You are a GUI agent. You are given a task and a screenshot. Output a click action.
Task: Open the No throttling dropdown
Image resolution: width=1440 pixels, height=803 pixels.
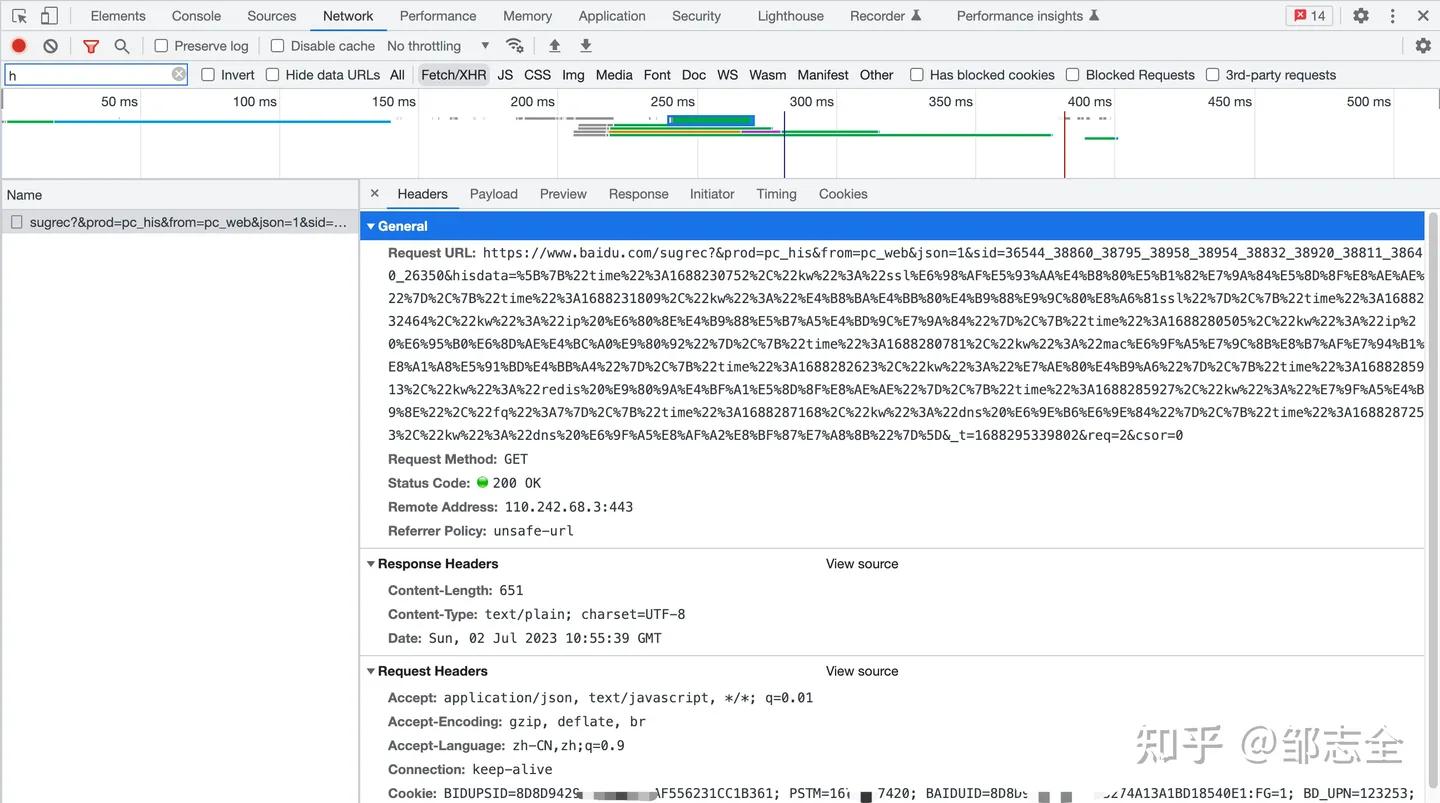pos(438,46)
